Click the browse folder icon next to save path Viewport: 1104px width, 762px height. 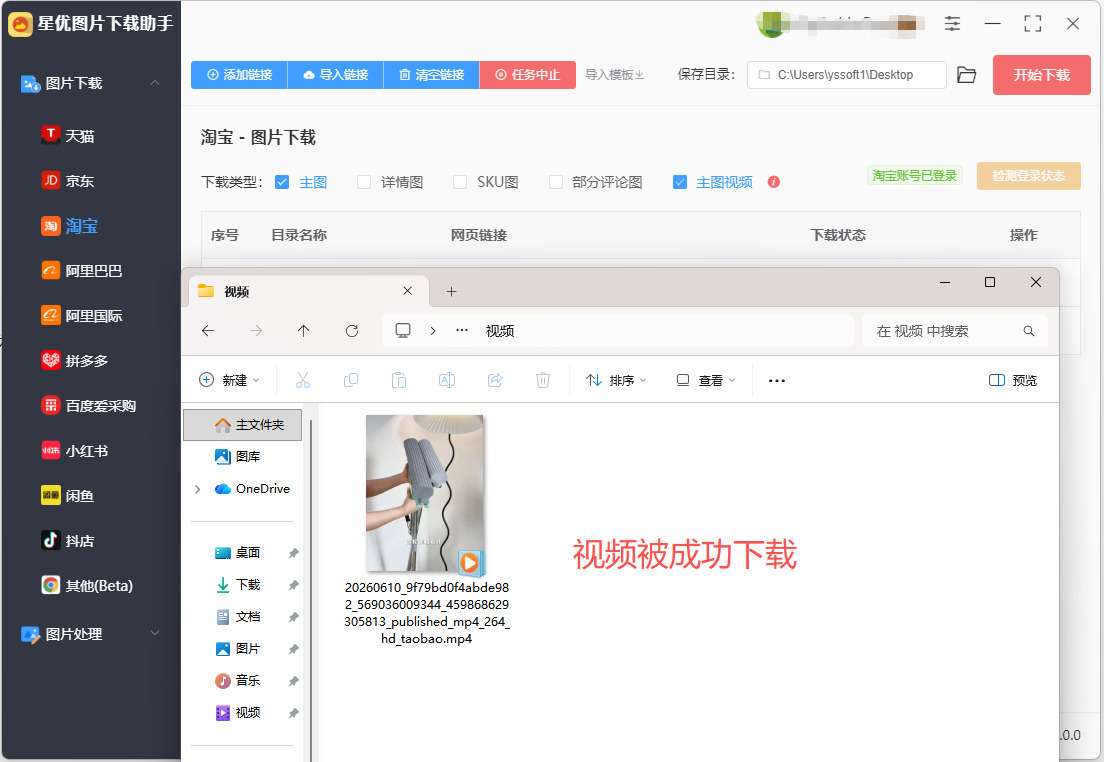[967, 75]
